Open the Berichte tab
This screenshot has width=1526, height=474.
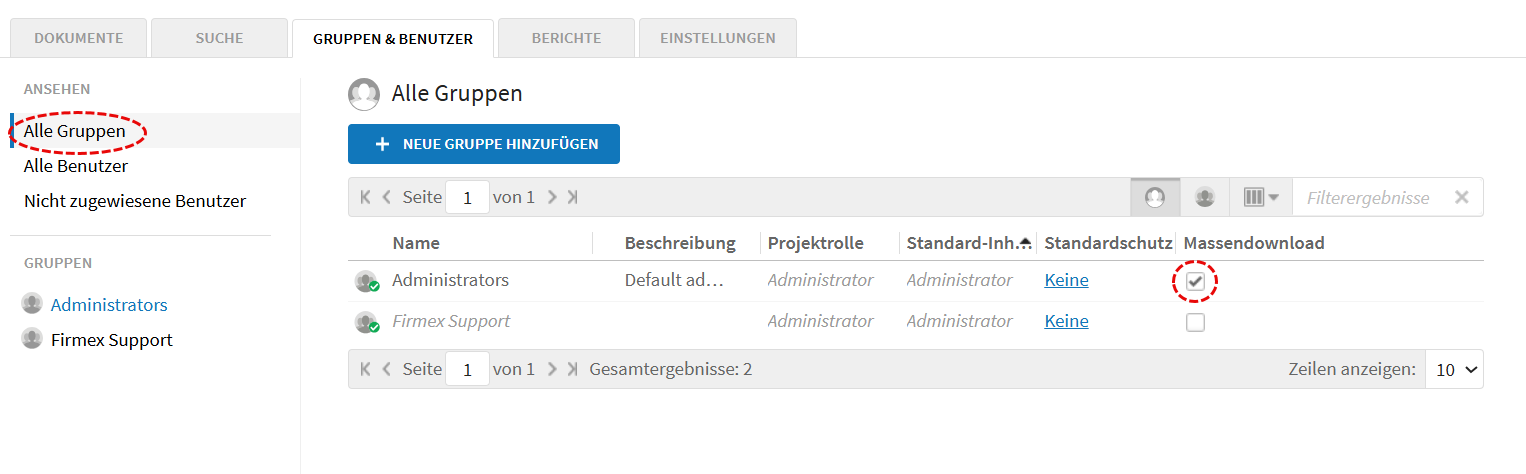(x=567, y=38)
